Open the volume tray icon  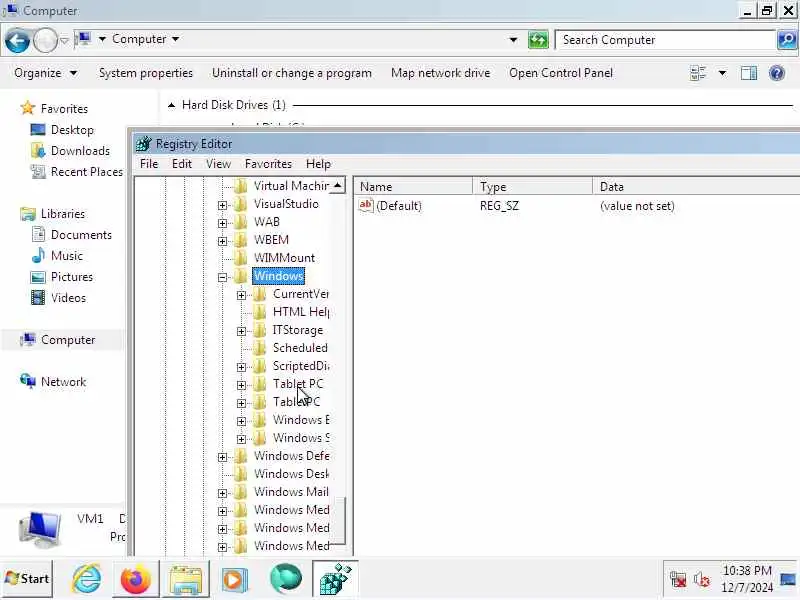[702, 580]
